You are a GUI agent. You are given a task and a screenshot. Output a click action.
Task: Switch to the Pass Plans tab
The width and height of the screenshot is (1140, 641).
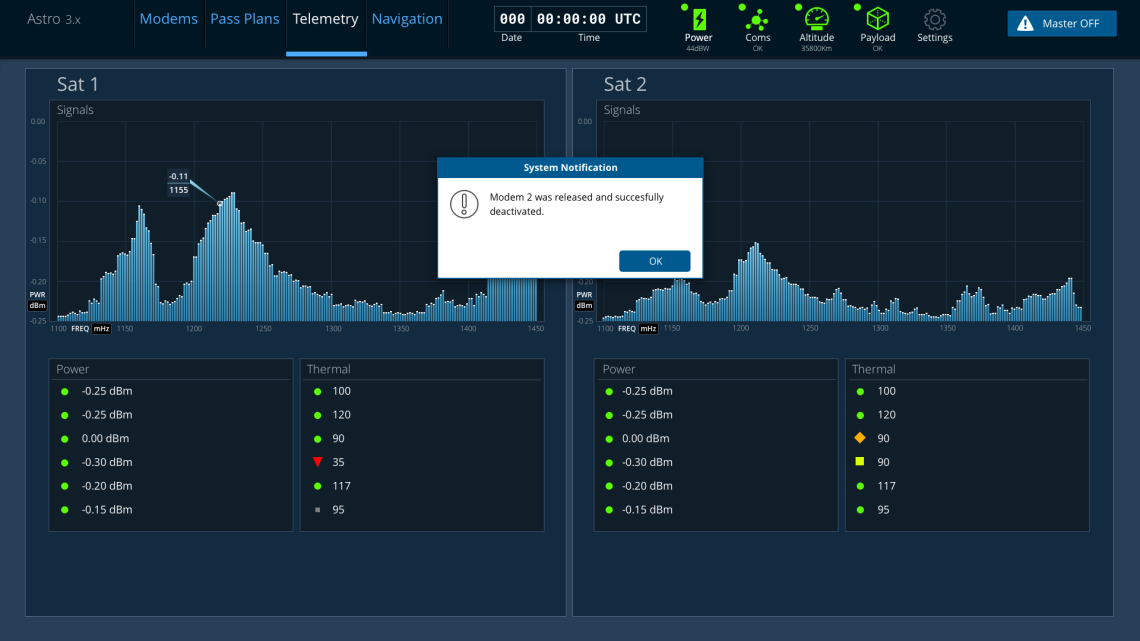tap(244, 19)
